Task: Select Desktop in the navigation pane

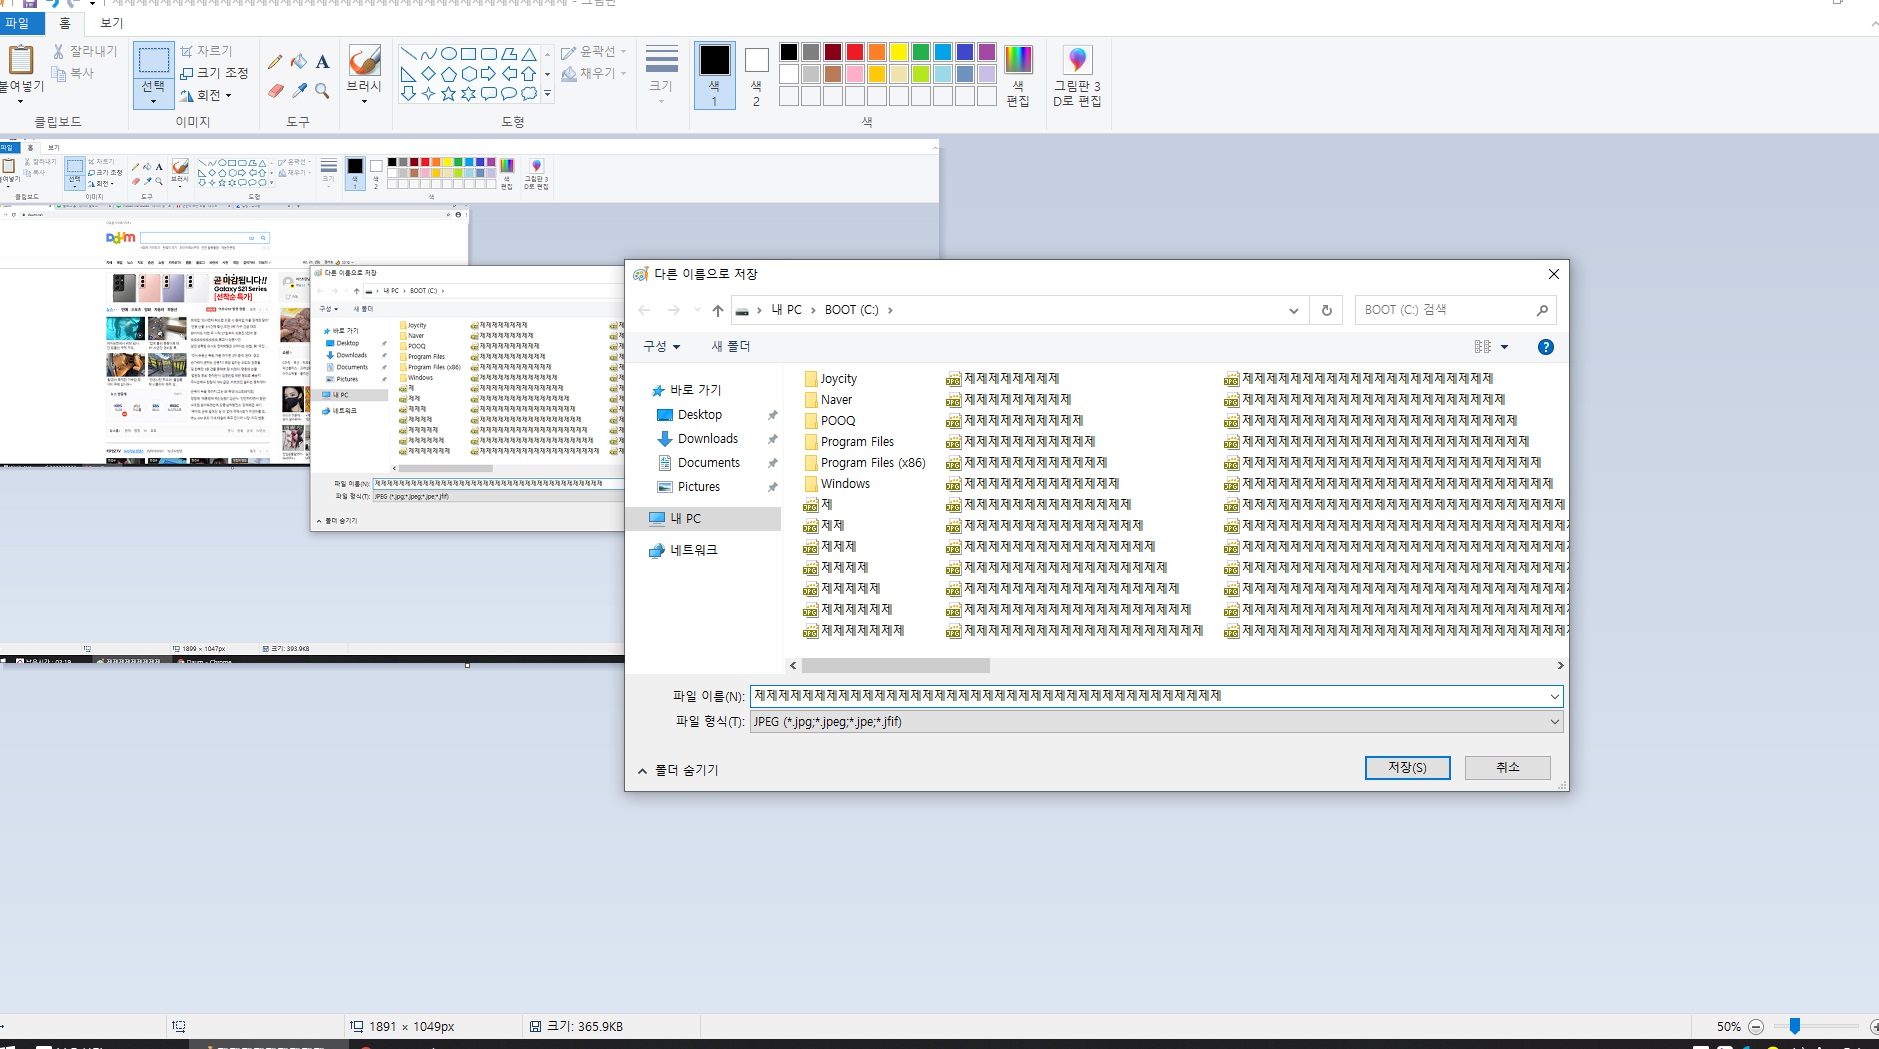Action: 700,415
